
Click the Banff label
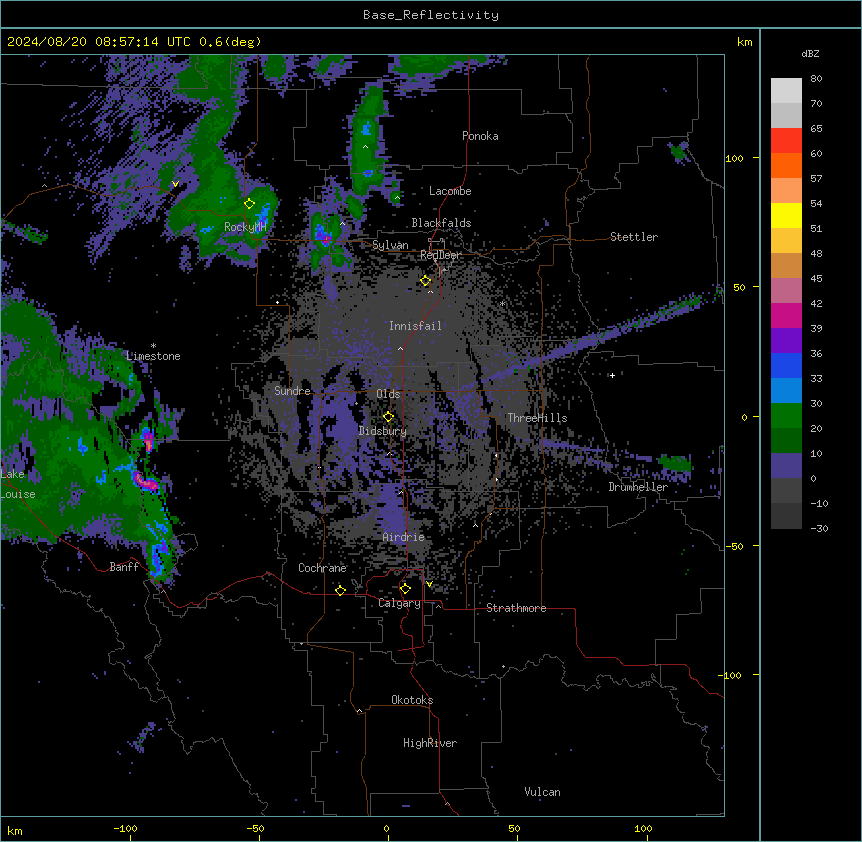pyautogui.click(x=124, y=567)
